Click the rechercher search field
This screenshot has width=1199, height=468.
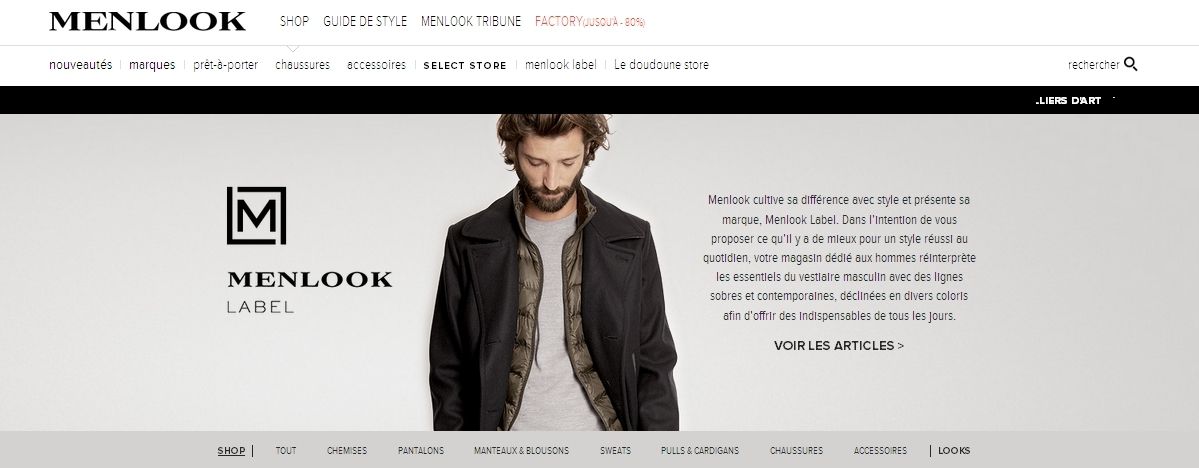click(x=1093, y=65)
